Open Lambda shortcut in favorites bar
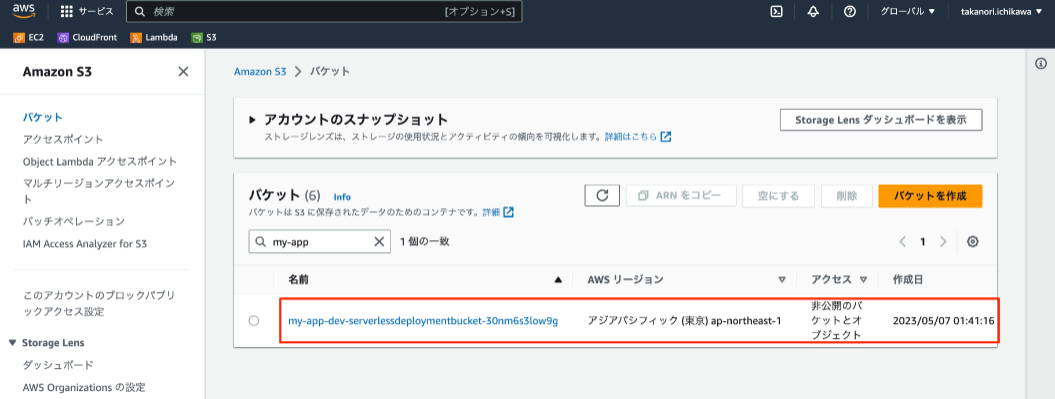 (x=154, y=38)
